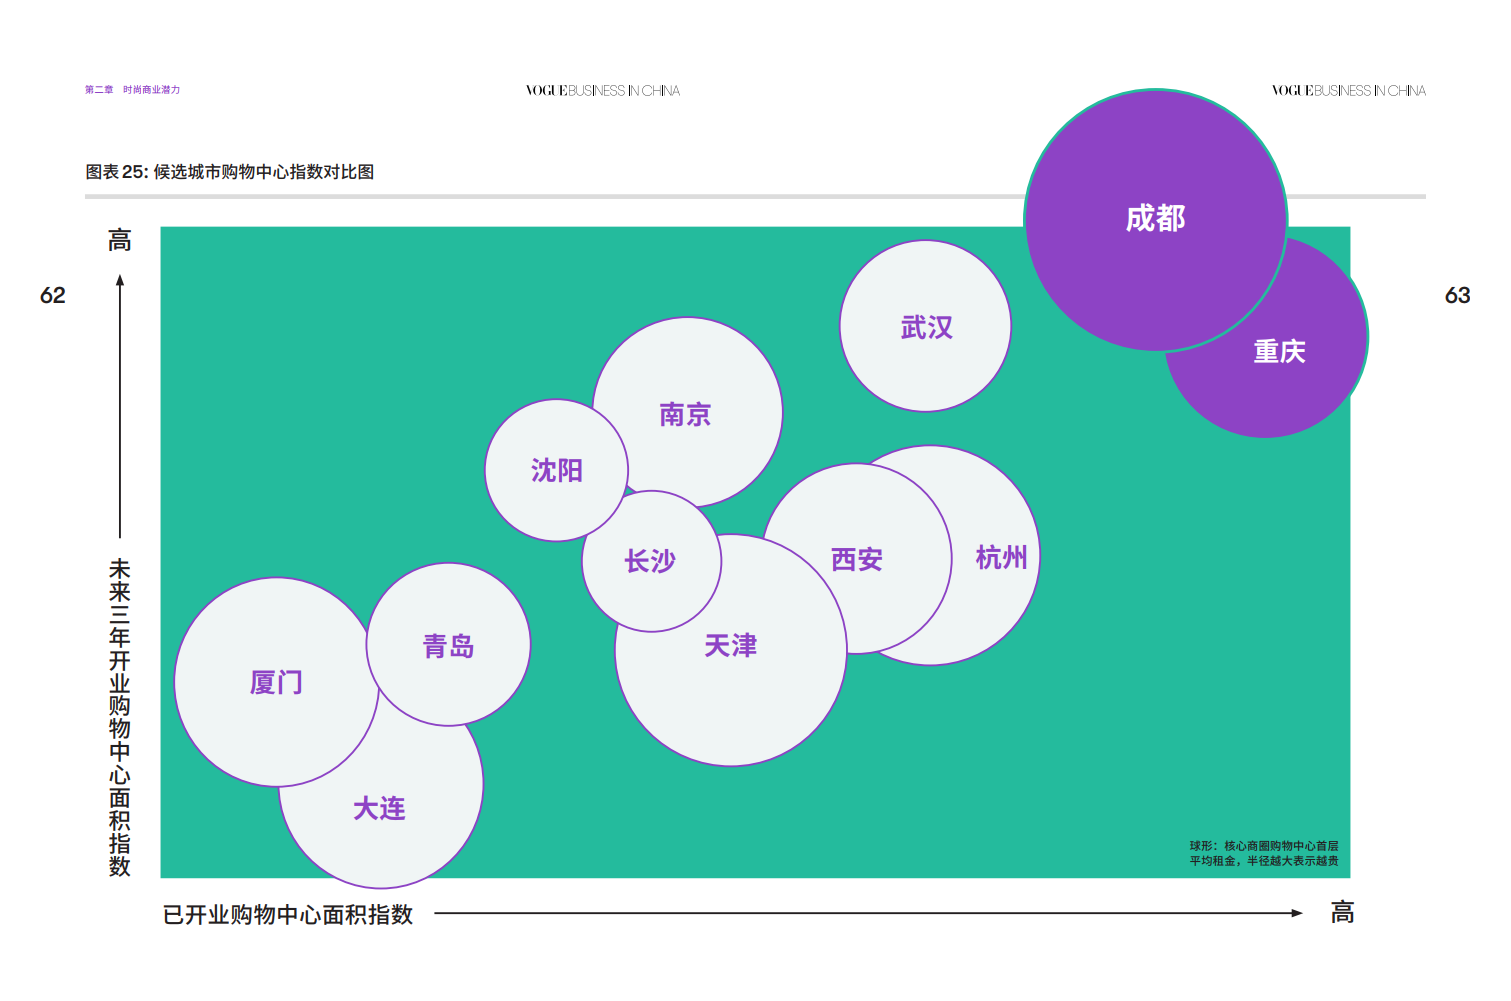Select the 南京 bubble label
1511x1001 pixels.
(x=685, y=414)
